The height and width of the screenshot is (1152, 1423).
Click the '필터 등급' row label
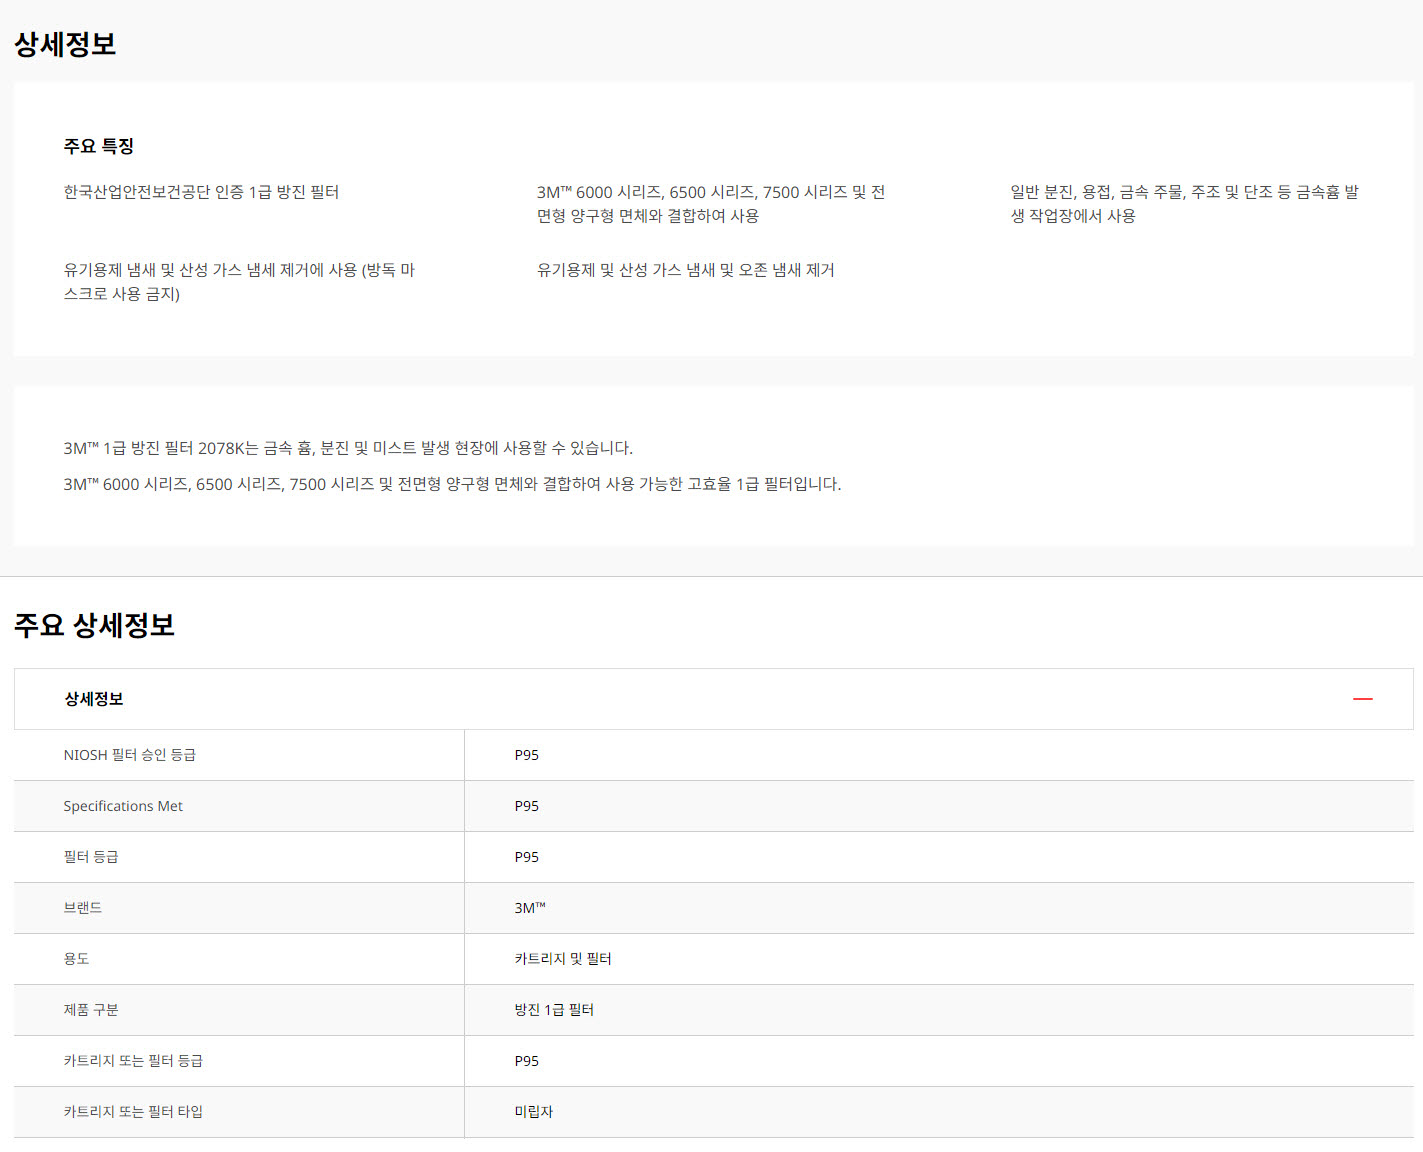click(91, 857)
